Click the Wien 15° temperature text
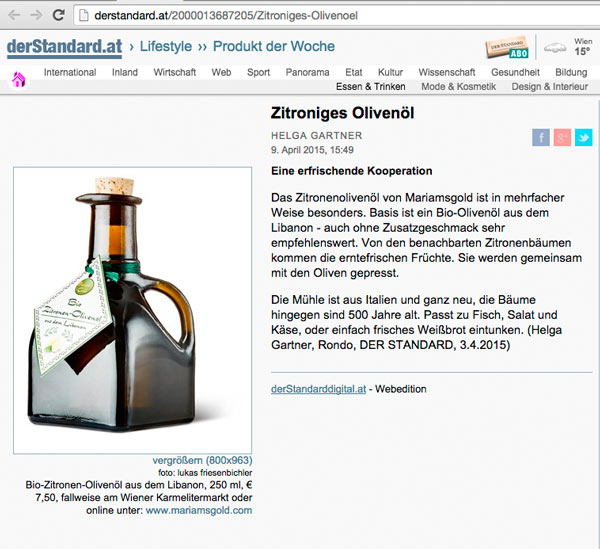The image size is (600, 549). pos(583,47)
